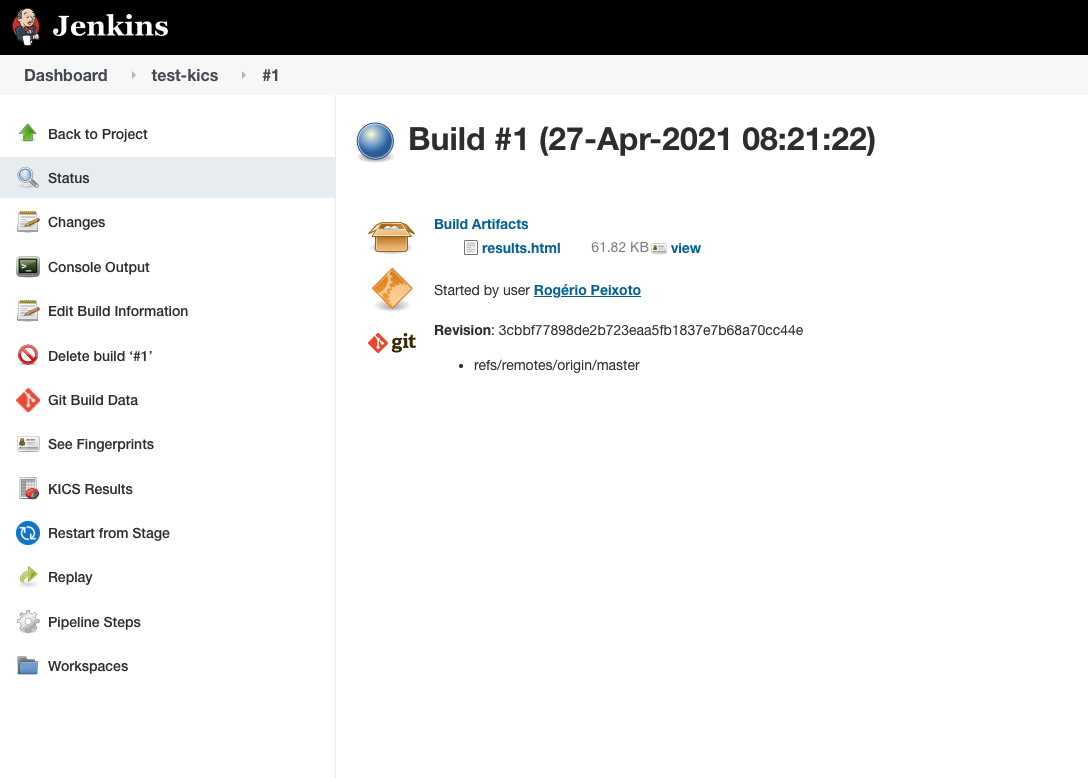Click the refs/remotes/origin/master branch text
The height and width of the screenshot is (778, 1088).
[x=556, y=365]
